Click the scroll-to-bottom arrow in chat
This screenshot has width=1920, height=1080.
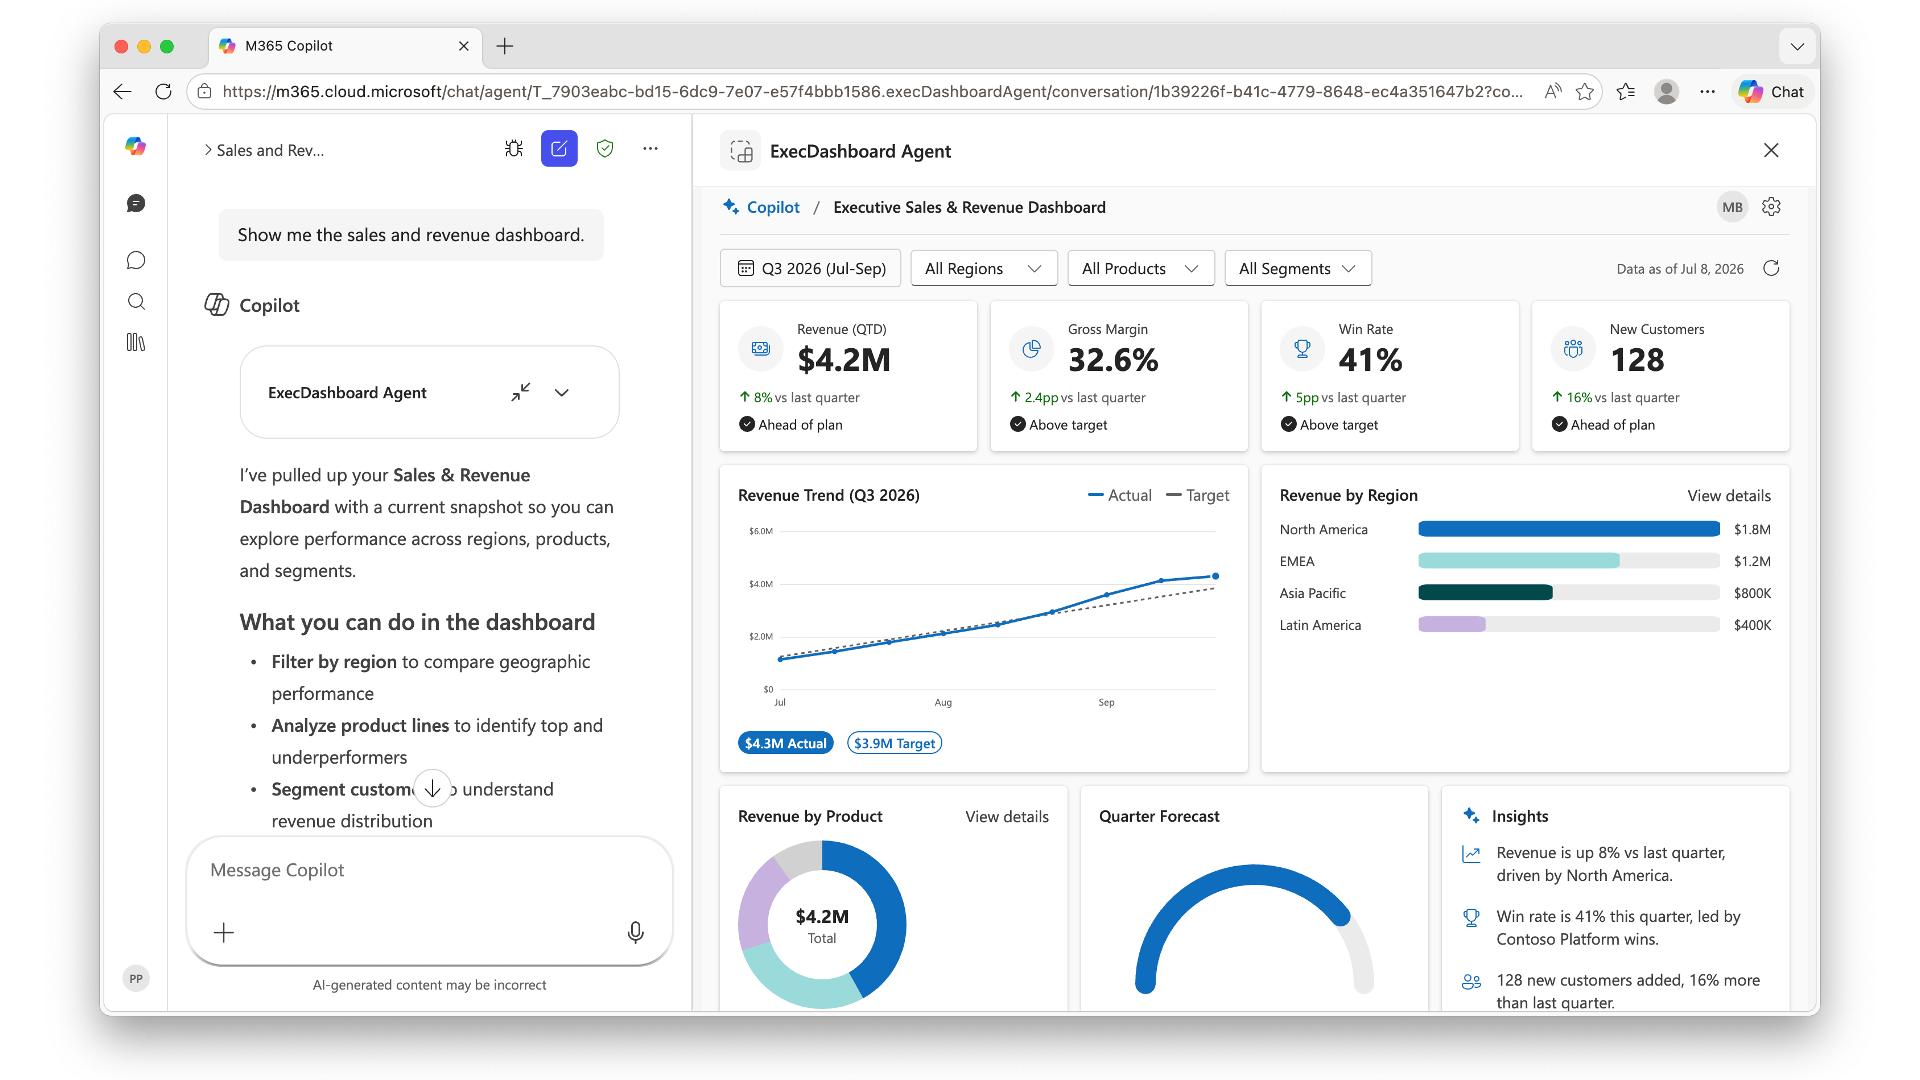point(432,788)
